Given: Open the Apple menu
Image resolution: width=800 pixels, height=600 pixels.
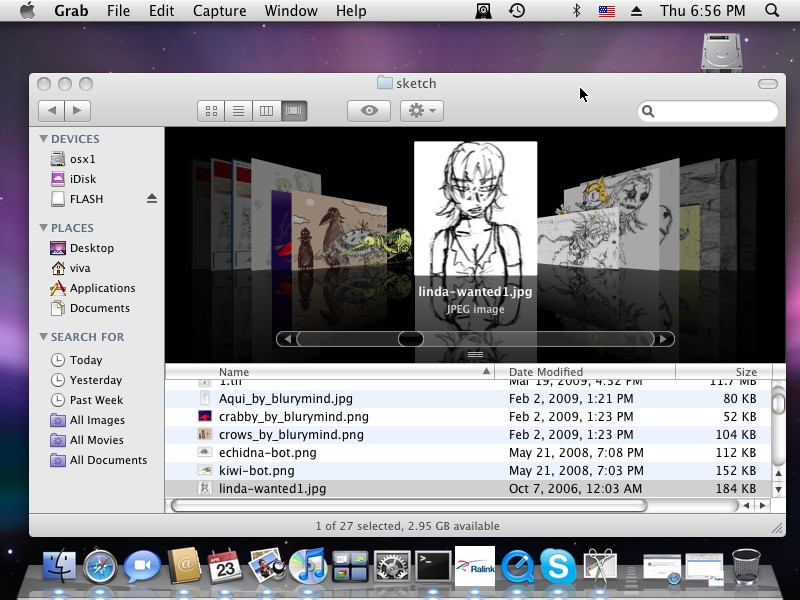Looking at the screenshot, I should click(28, 10).
